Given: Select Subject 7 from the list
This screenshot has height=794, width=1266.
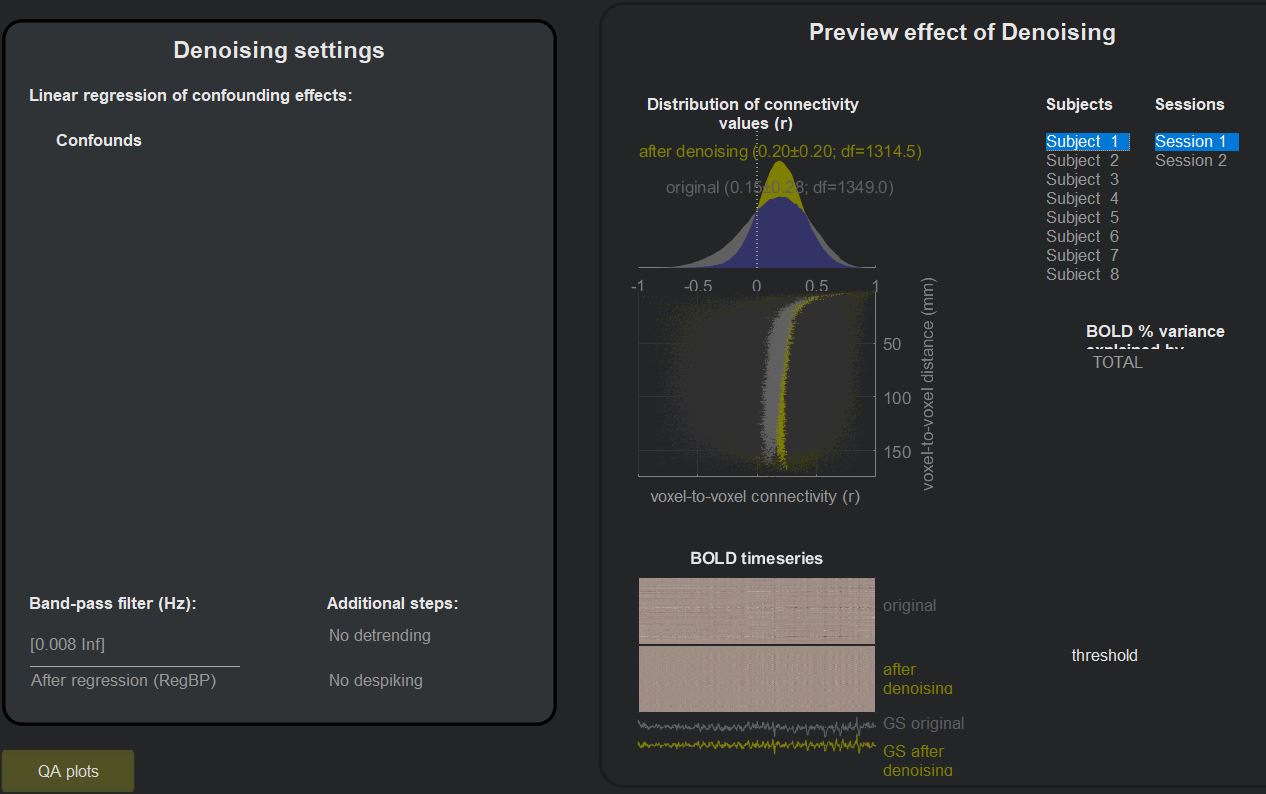Looking at the screenshot, I should [1083, 255].
